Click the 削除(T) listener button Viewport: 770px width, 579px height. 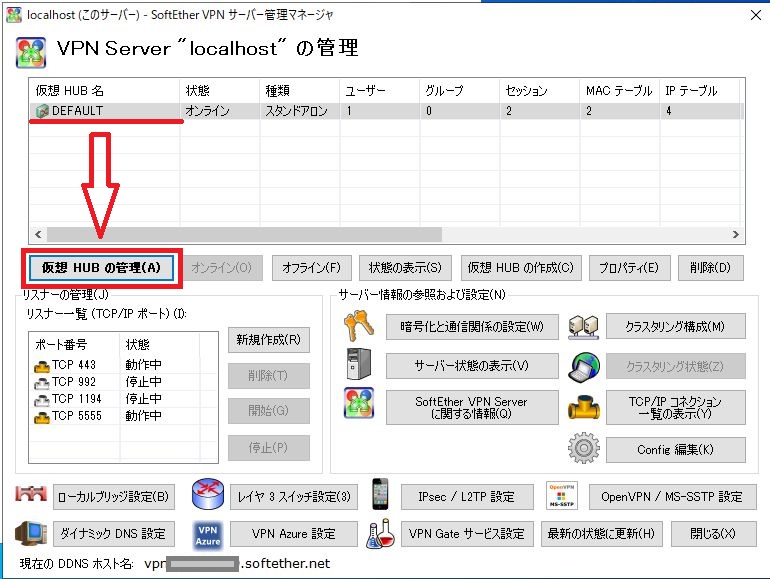click(269, 376)
